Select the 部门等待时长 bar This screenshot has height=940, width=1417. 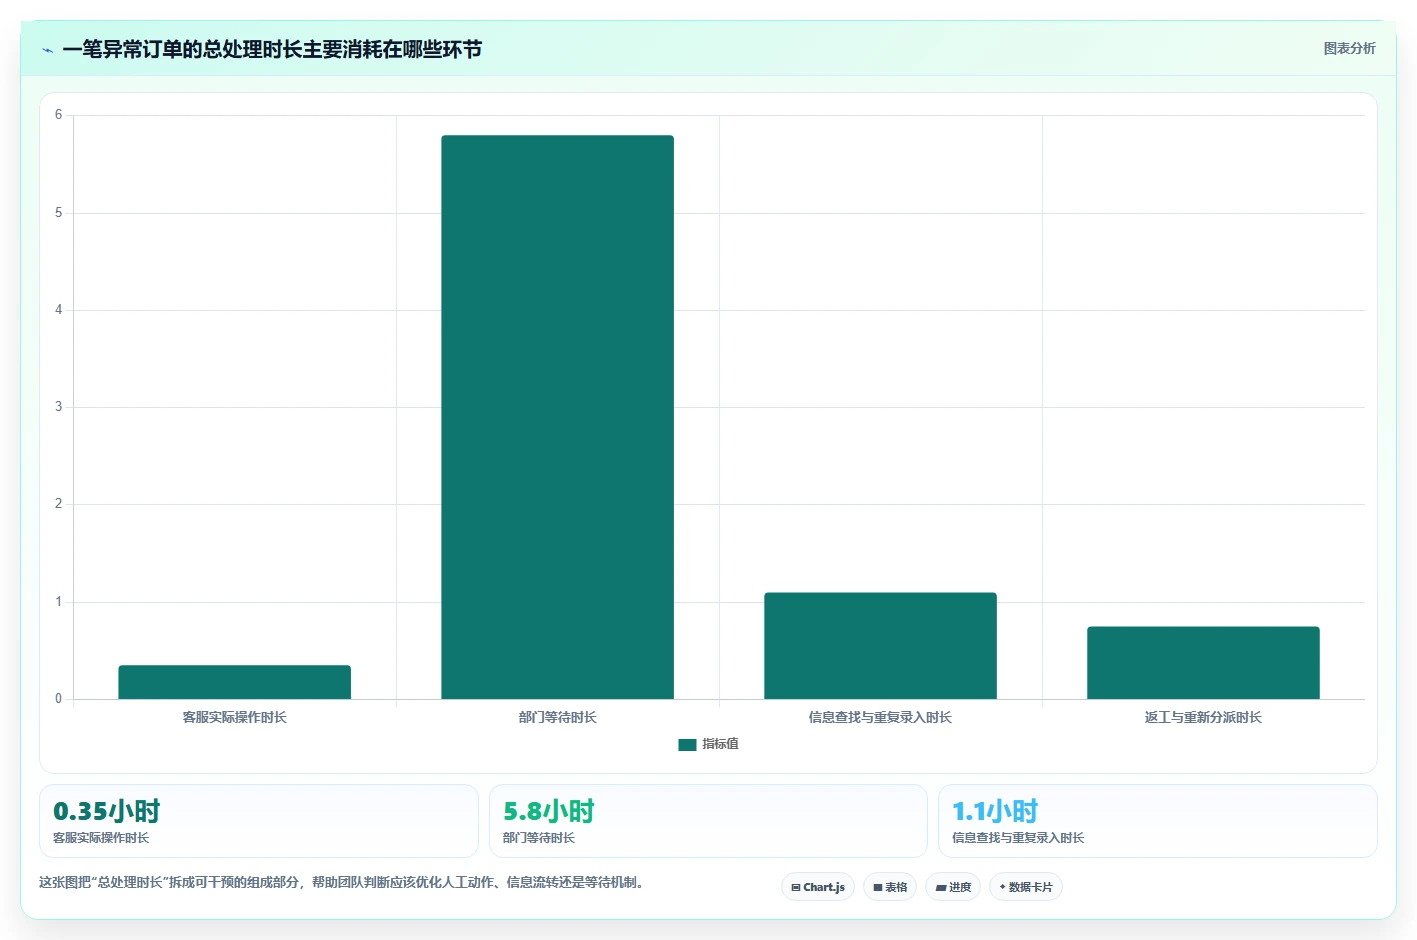[557, 417]
